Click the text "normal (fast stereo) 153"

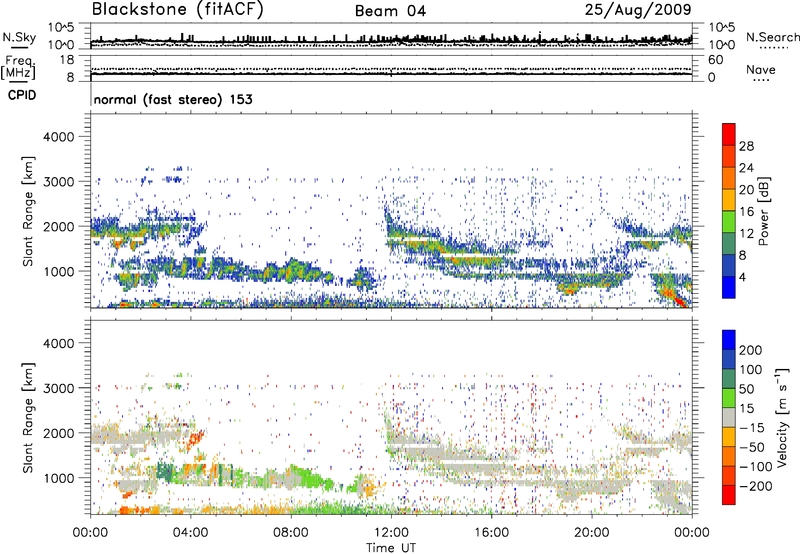pos(173,99)
